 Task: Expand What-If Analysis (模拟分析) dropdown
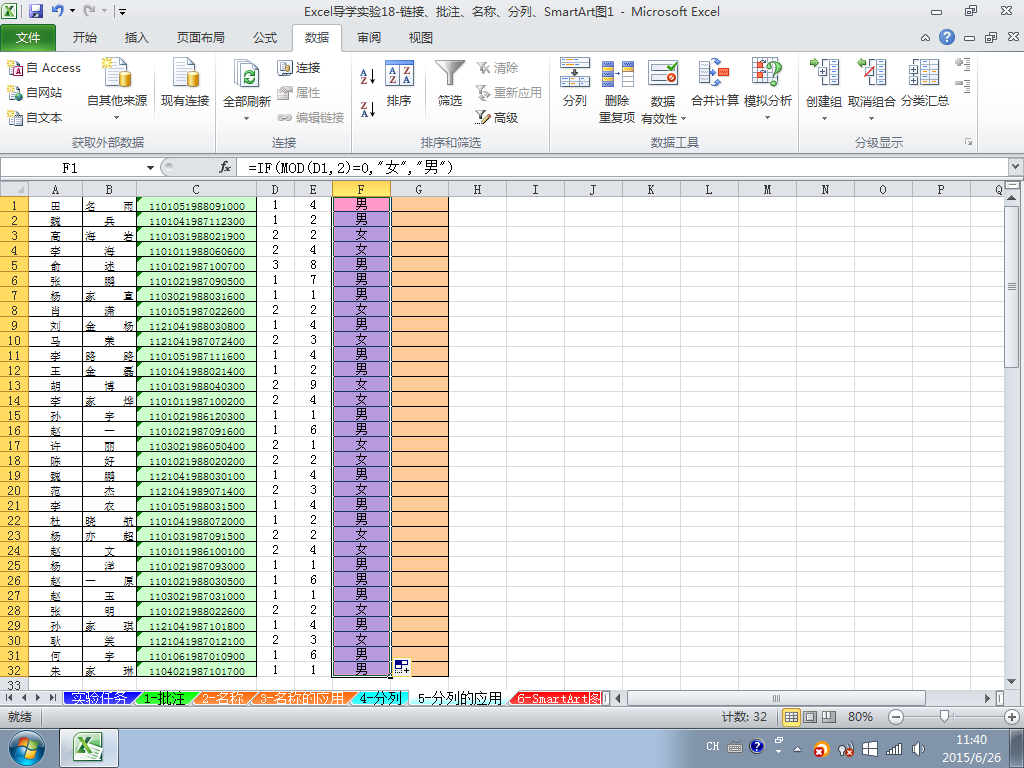pos(767,118)
